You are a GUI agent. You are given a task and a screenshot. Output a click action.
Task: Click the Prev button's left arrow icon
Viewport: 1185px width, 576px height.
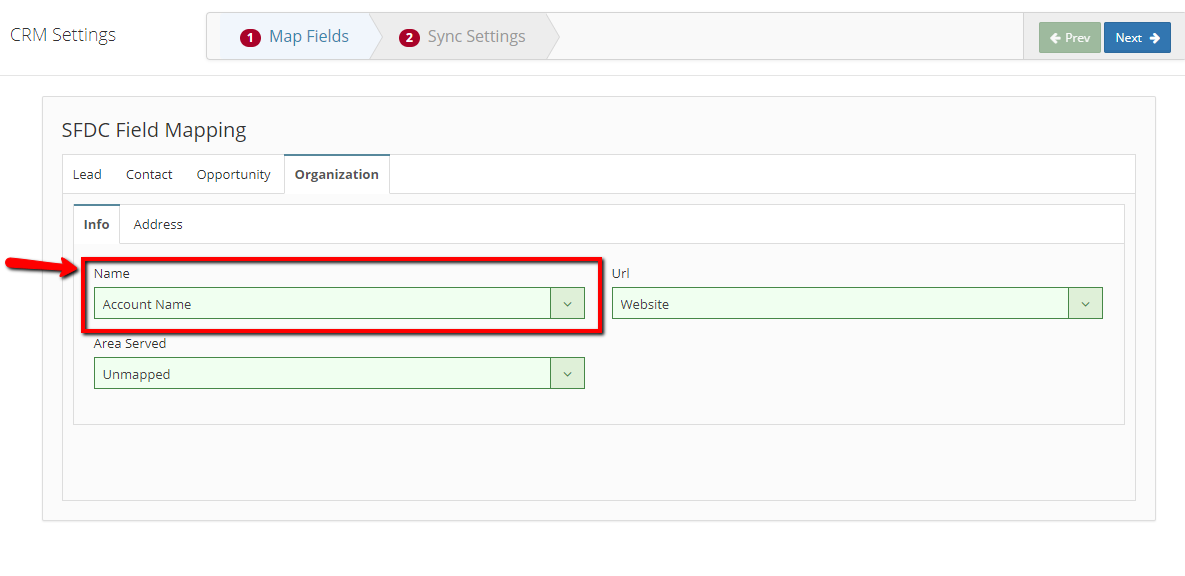click(1055, 38)
